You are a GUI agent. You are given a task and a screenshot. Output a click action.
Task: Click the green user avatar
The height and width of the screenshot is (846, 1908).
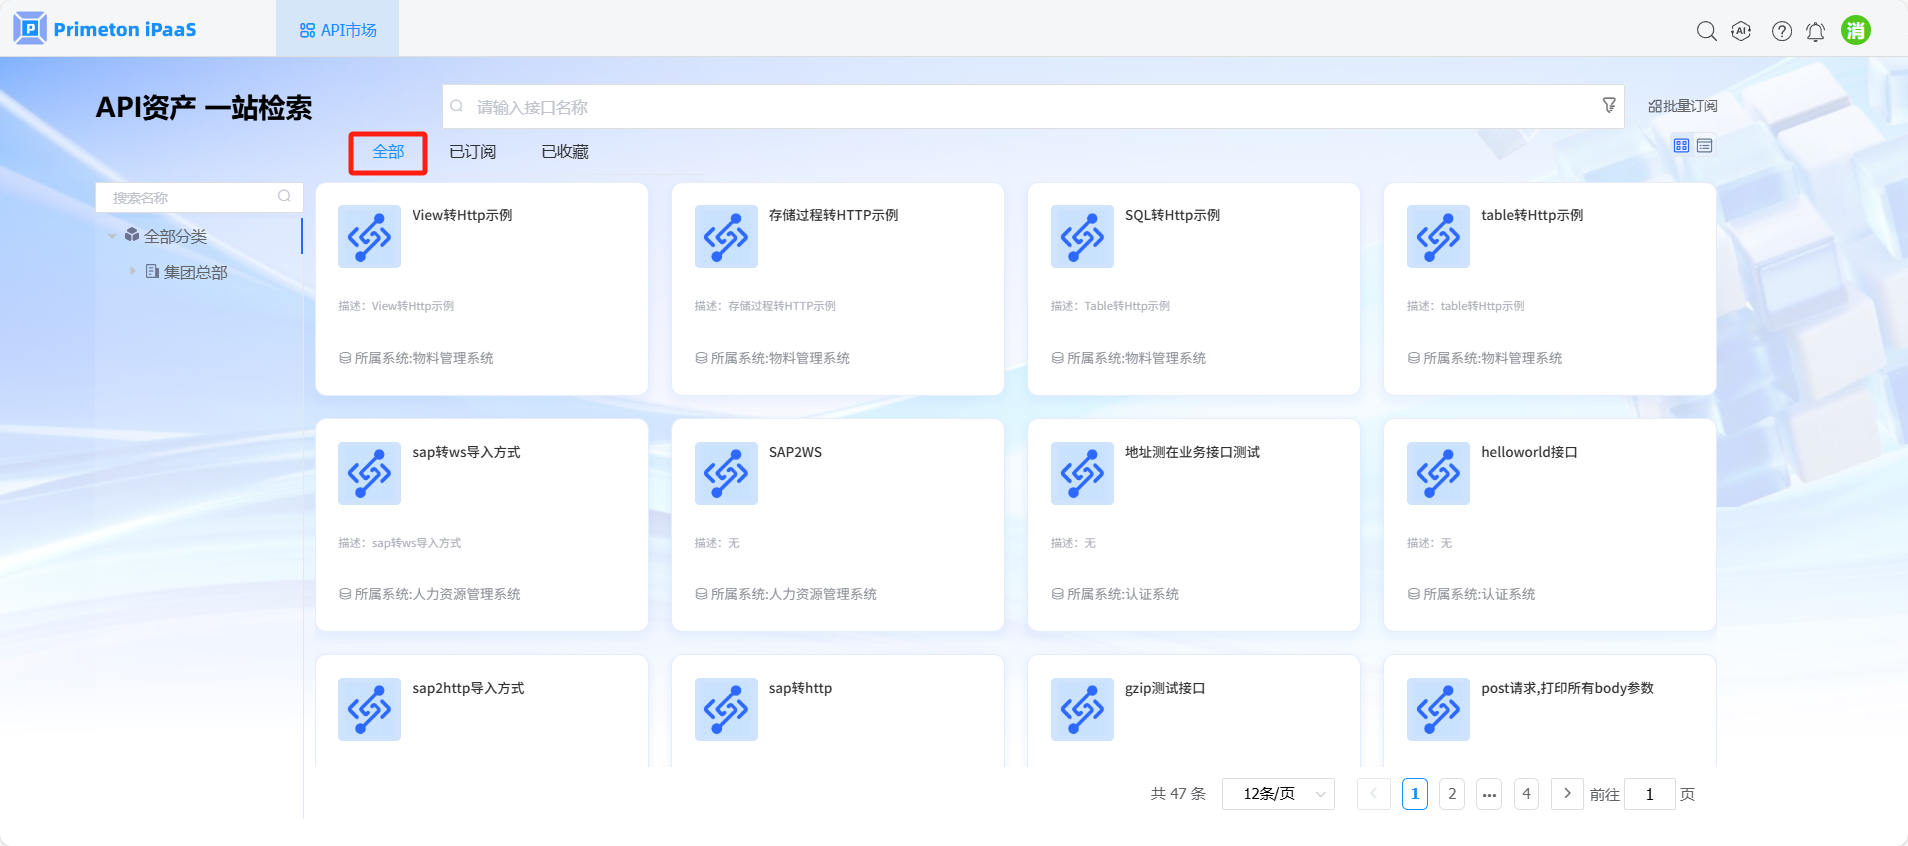(1855, 30)
